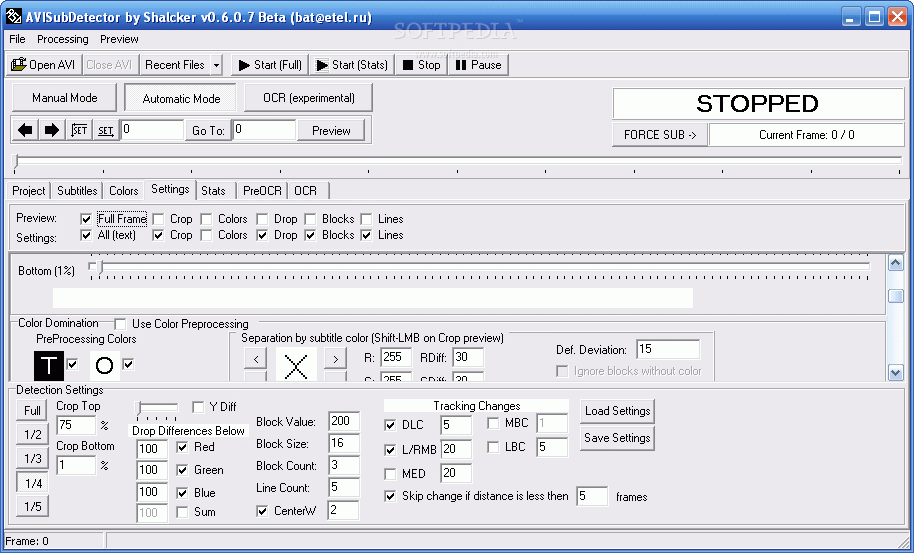Enable Preview row Lines checkbox
Image resolution: width=914 pixels, height=553 pixels.
point(367,219)
